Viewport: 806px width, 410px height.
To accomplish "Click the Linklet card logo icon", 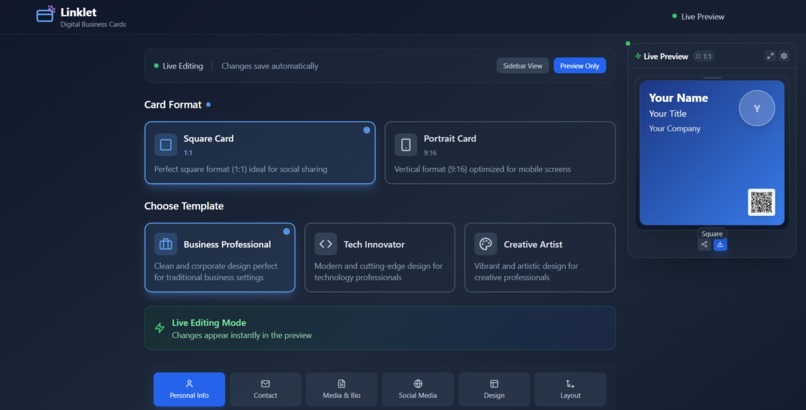I will click(x=45, y=14).
